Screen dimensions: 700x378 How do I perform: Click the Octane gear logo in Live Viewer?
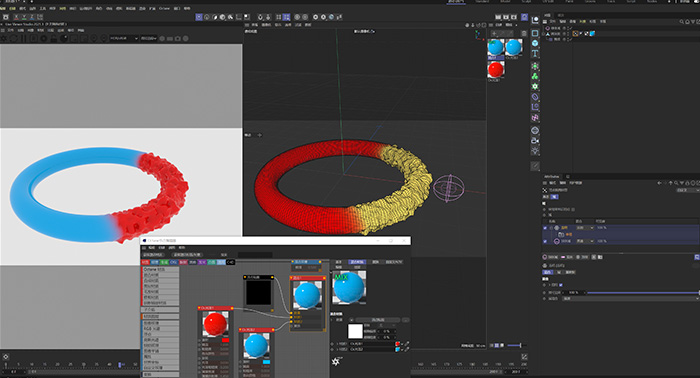coord(5,39)
